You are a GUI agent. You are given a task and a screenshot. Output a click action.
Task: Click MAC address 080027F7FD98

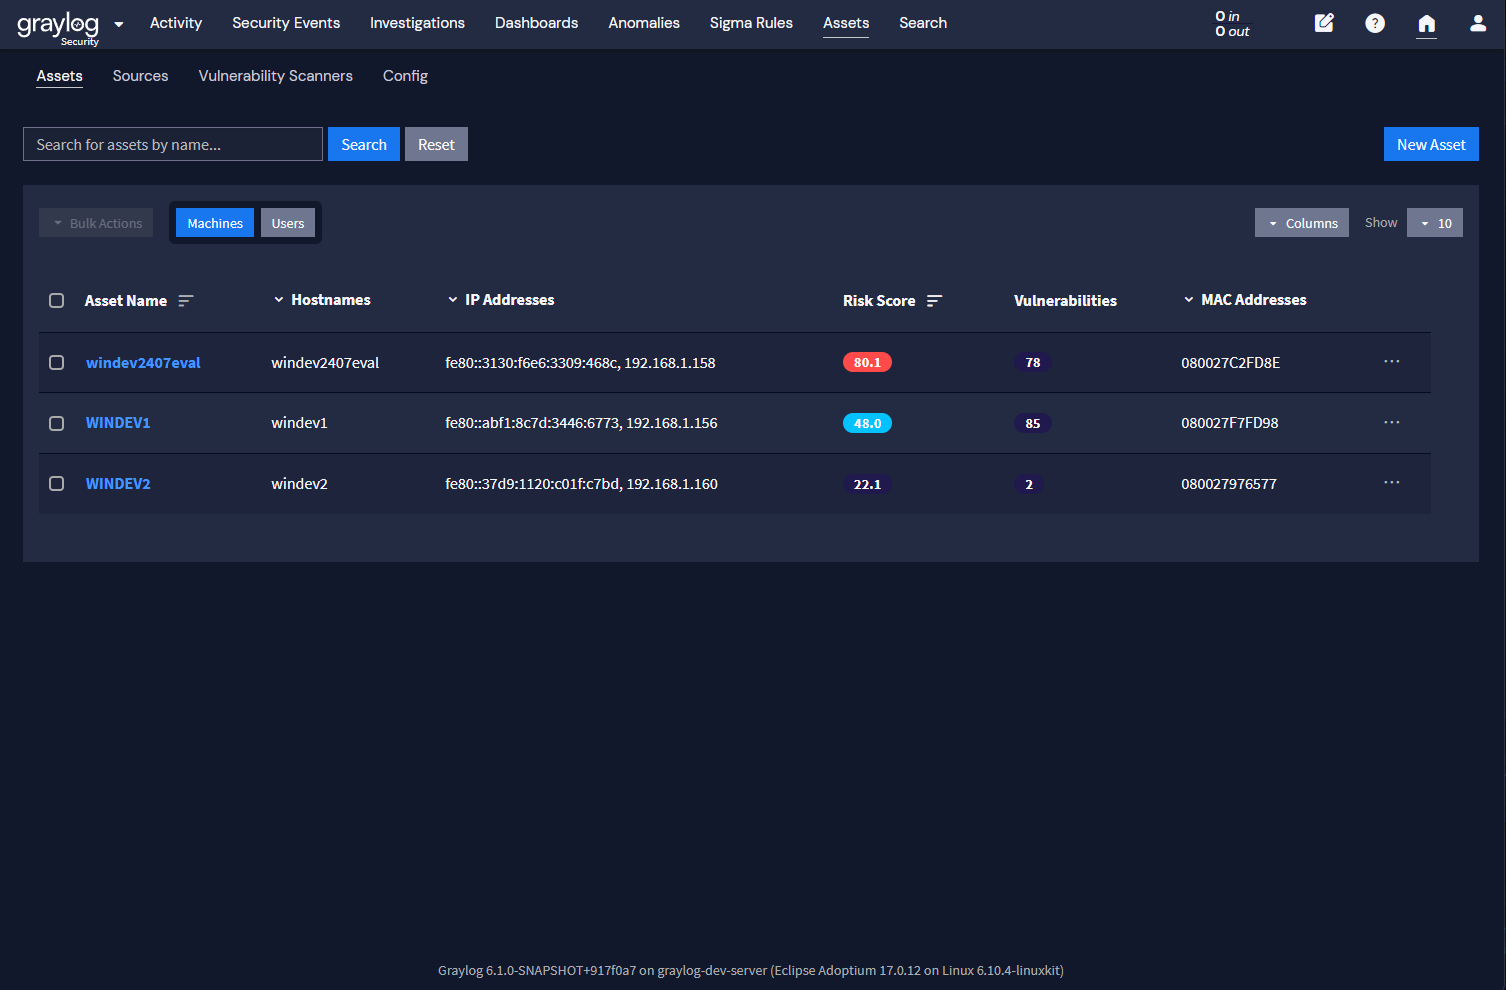pos(1230,423)
